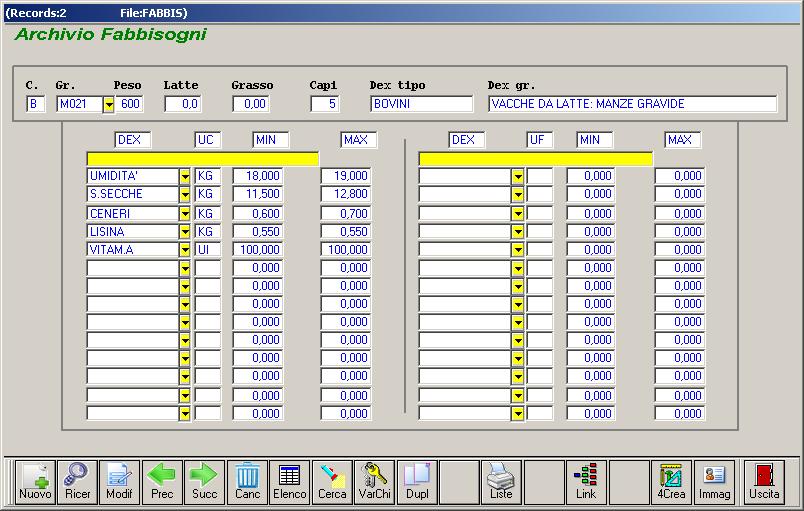The image size is (804, 511).
Task: Expand the UMIDITA' row dropdown
Action: point(185,176)
